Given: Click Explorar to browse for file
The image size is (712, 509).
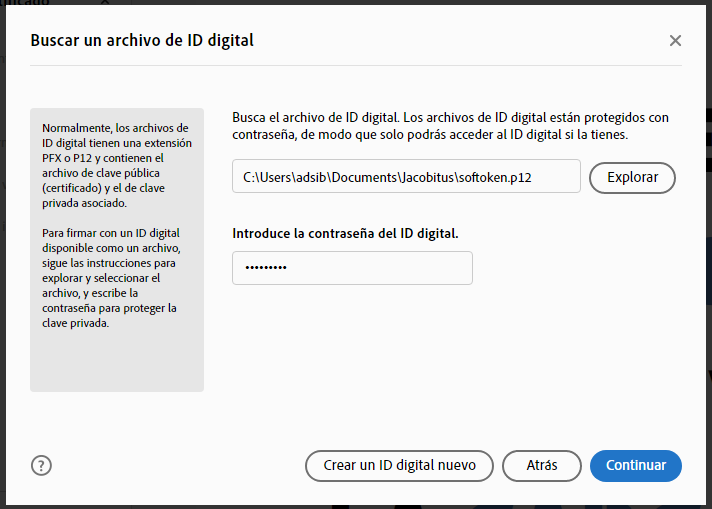Looking at the screenshot, I should point(632,177).
